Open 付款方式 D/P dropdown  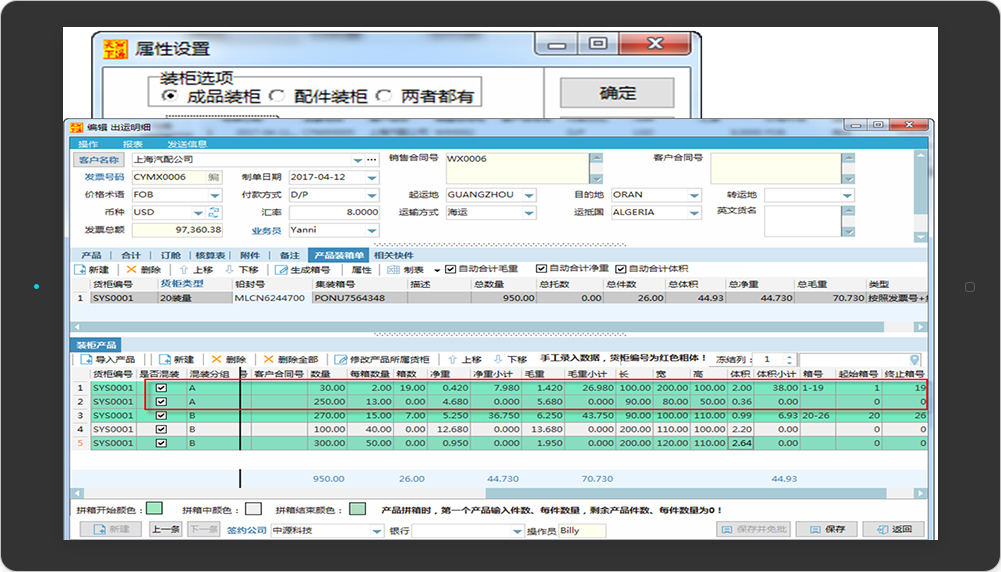pos(372,195)
